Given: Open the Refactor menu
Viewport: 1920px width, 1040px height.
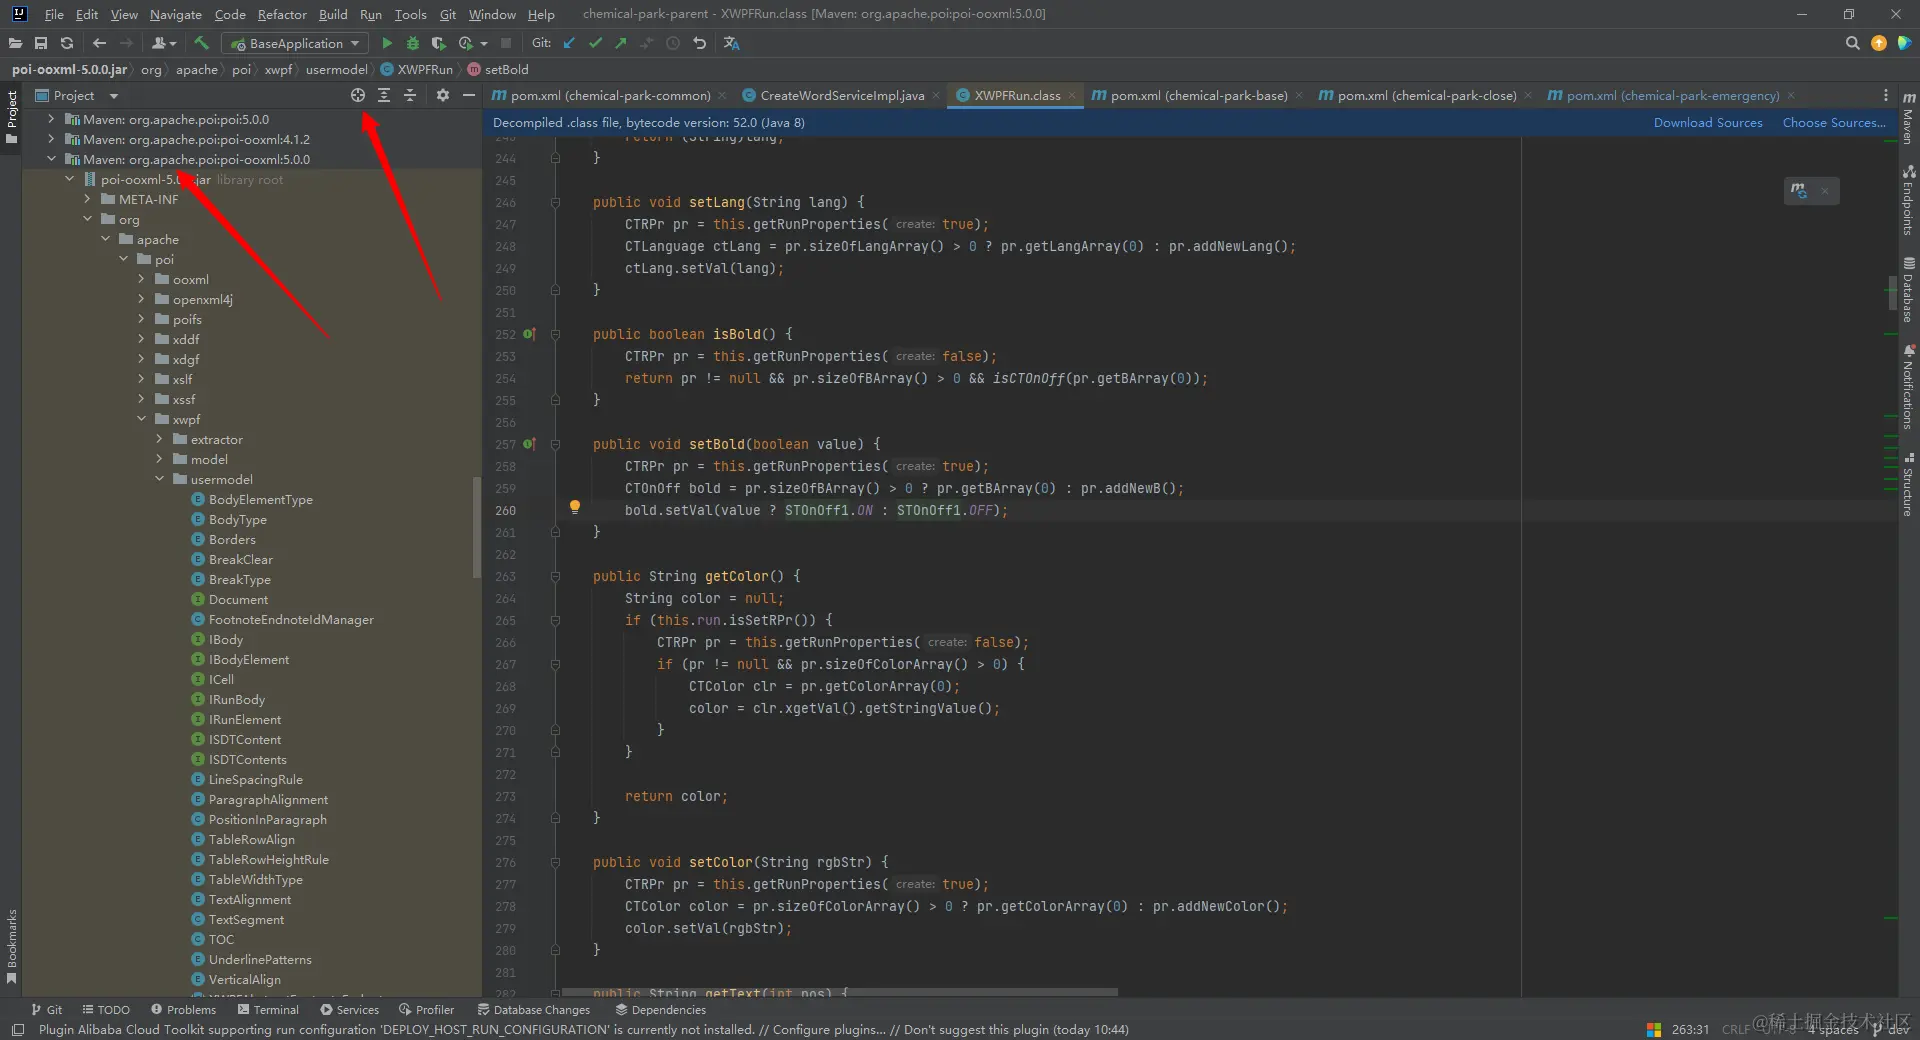Looking at the screenshot, I should tap(282, 14).
